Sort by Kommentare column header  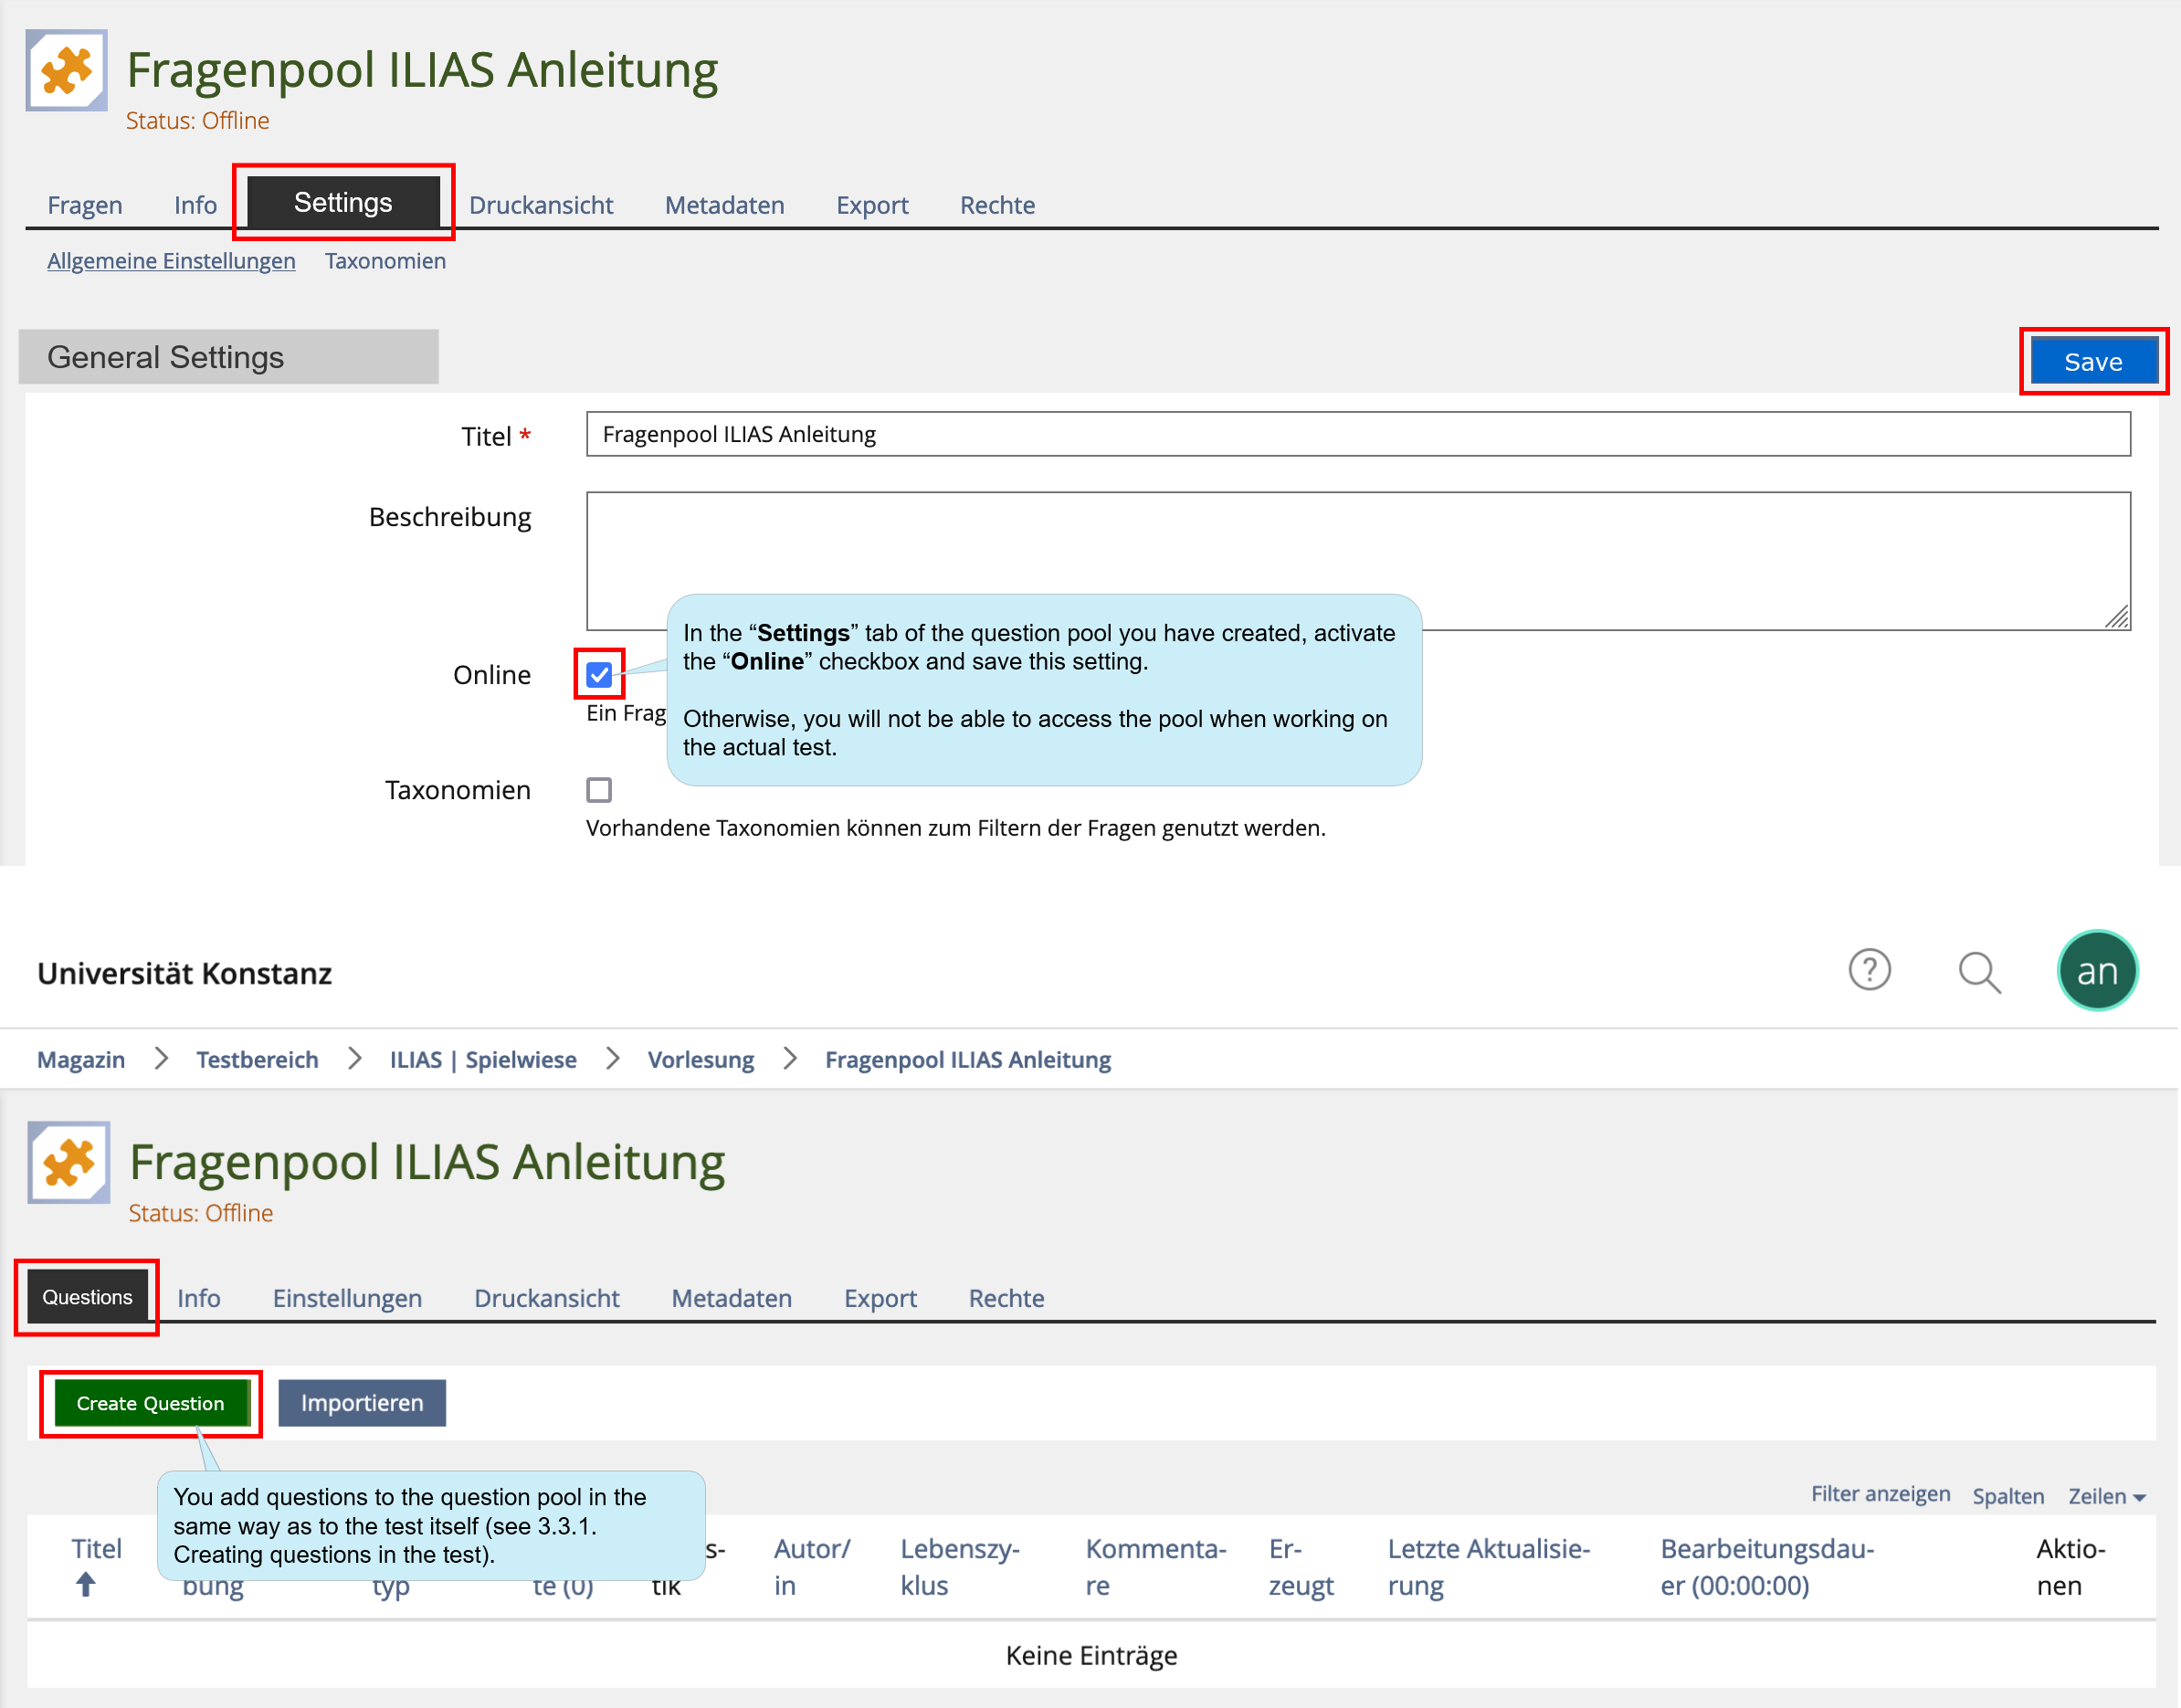tap(1156, 1567)
